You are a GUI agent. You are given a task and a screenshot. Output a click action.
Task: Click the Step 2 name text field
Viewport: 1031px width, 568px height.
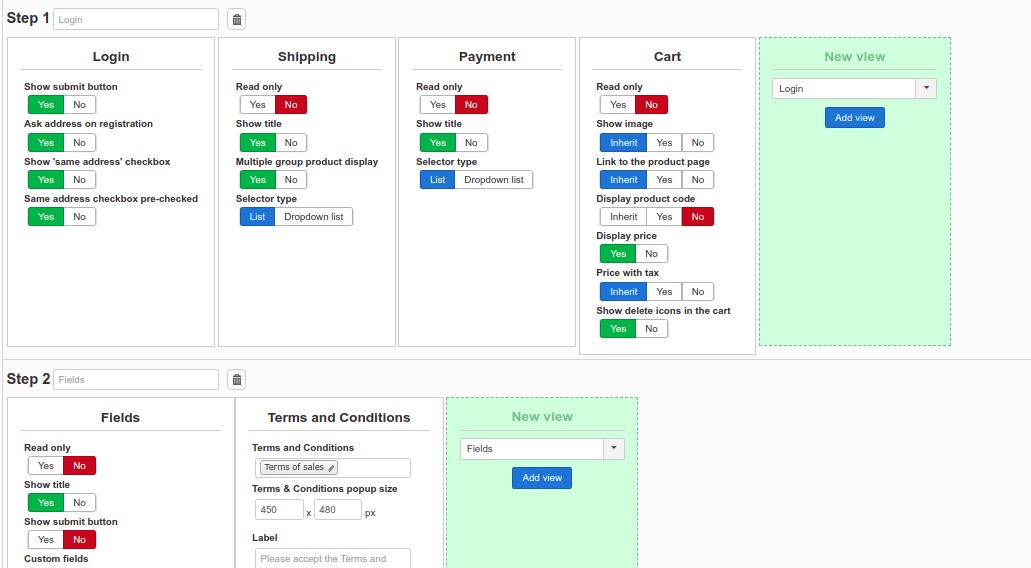135,380
